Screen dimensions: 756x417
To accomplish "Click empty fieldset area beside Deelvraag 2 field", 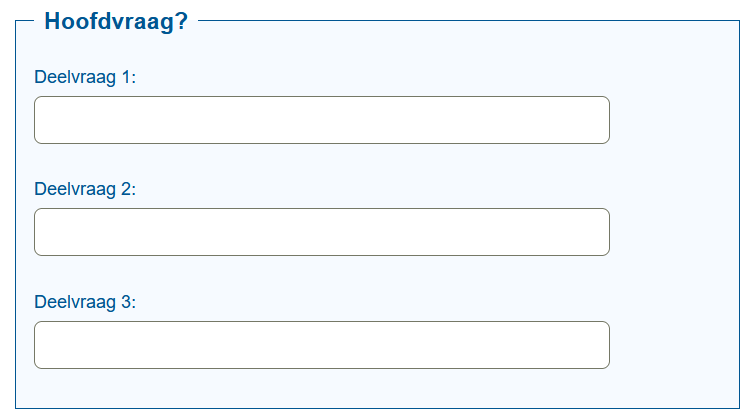I will [675, 232].
